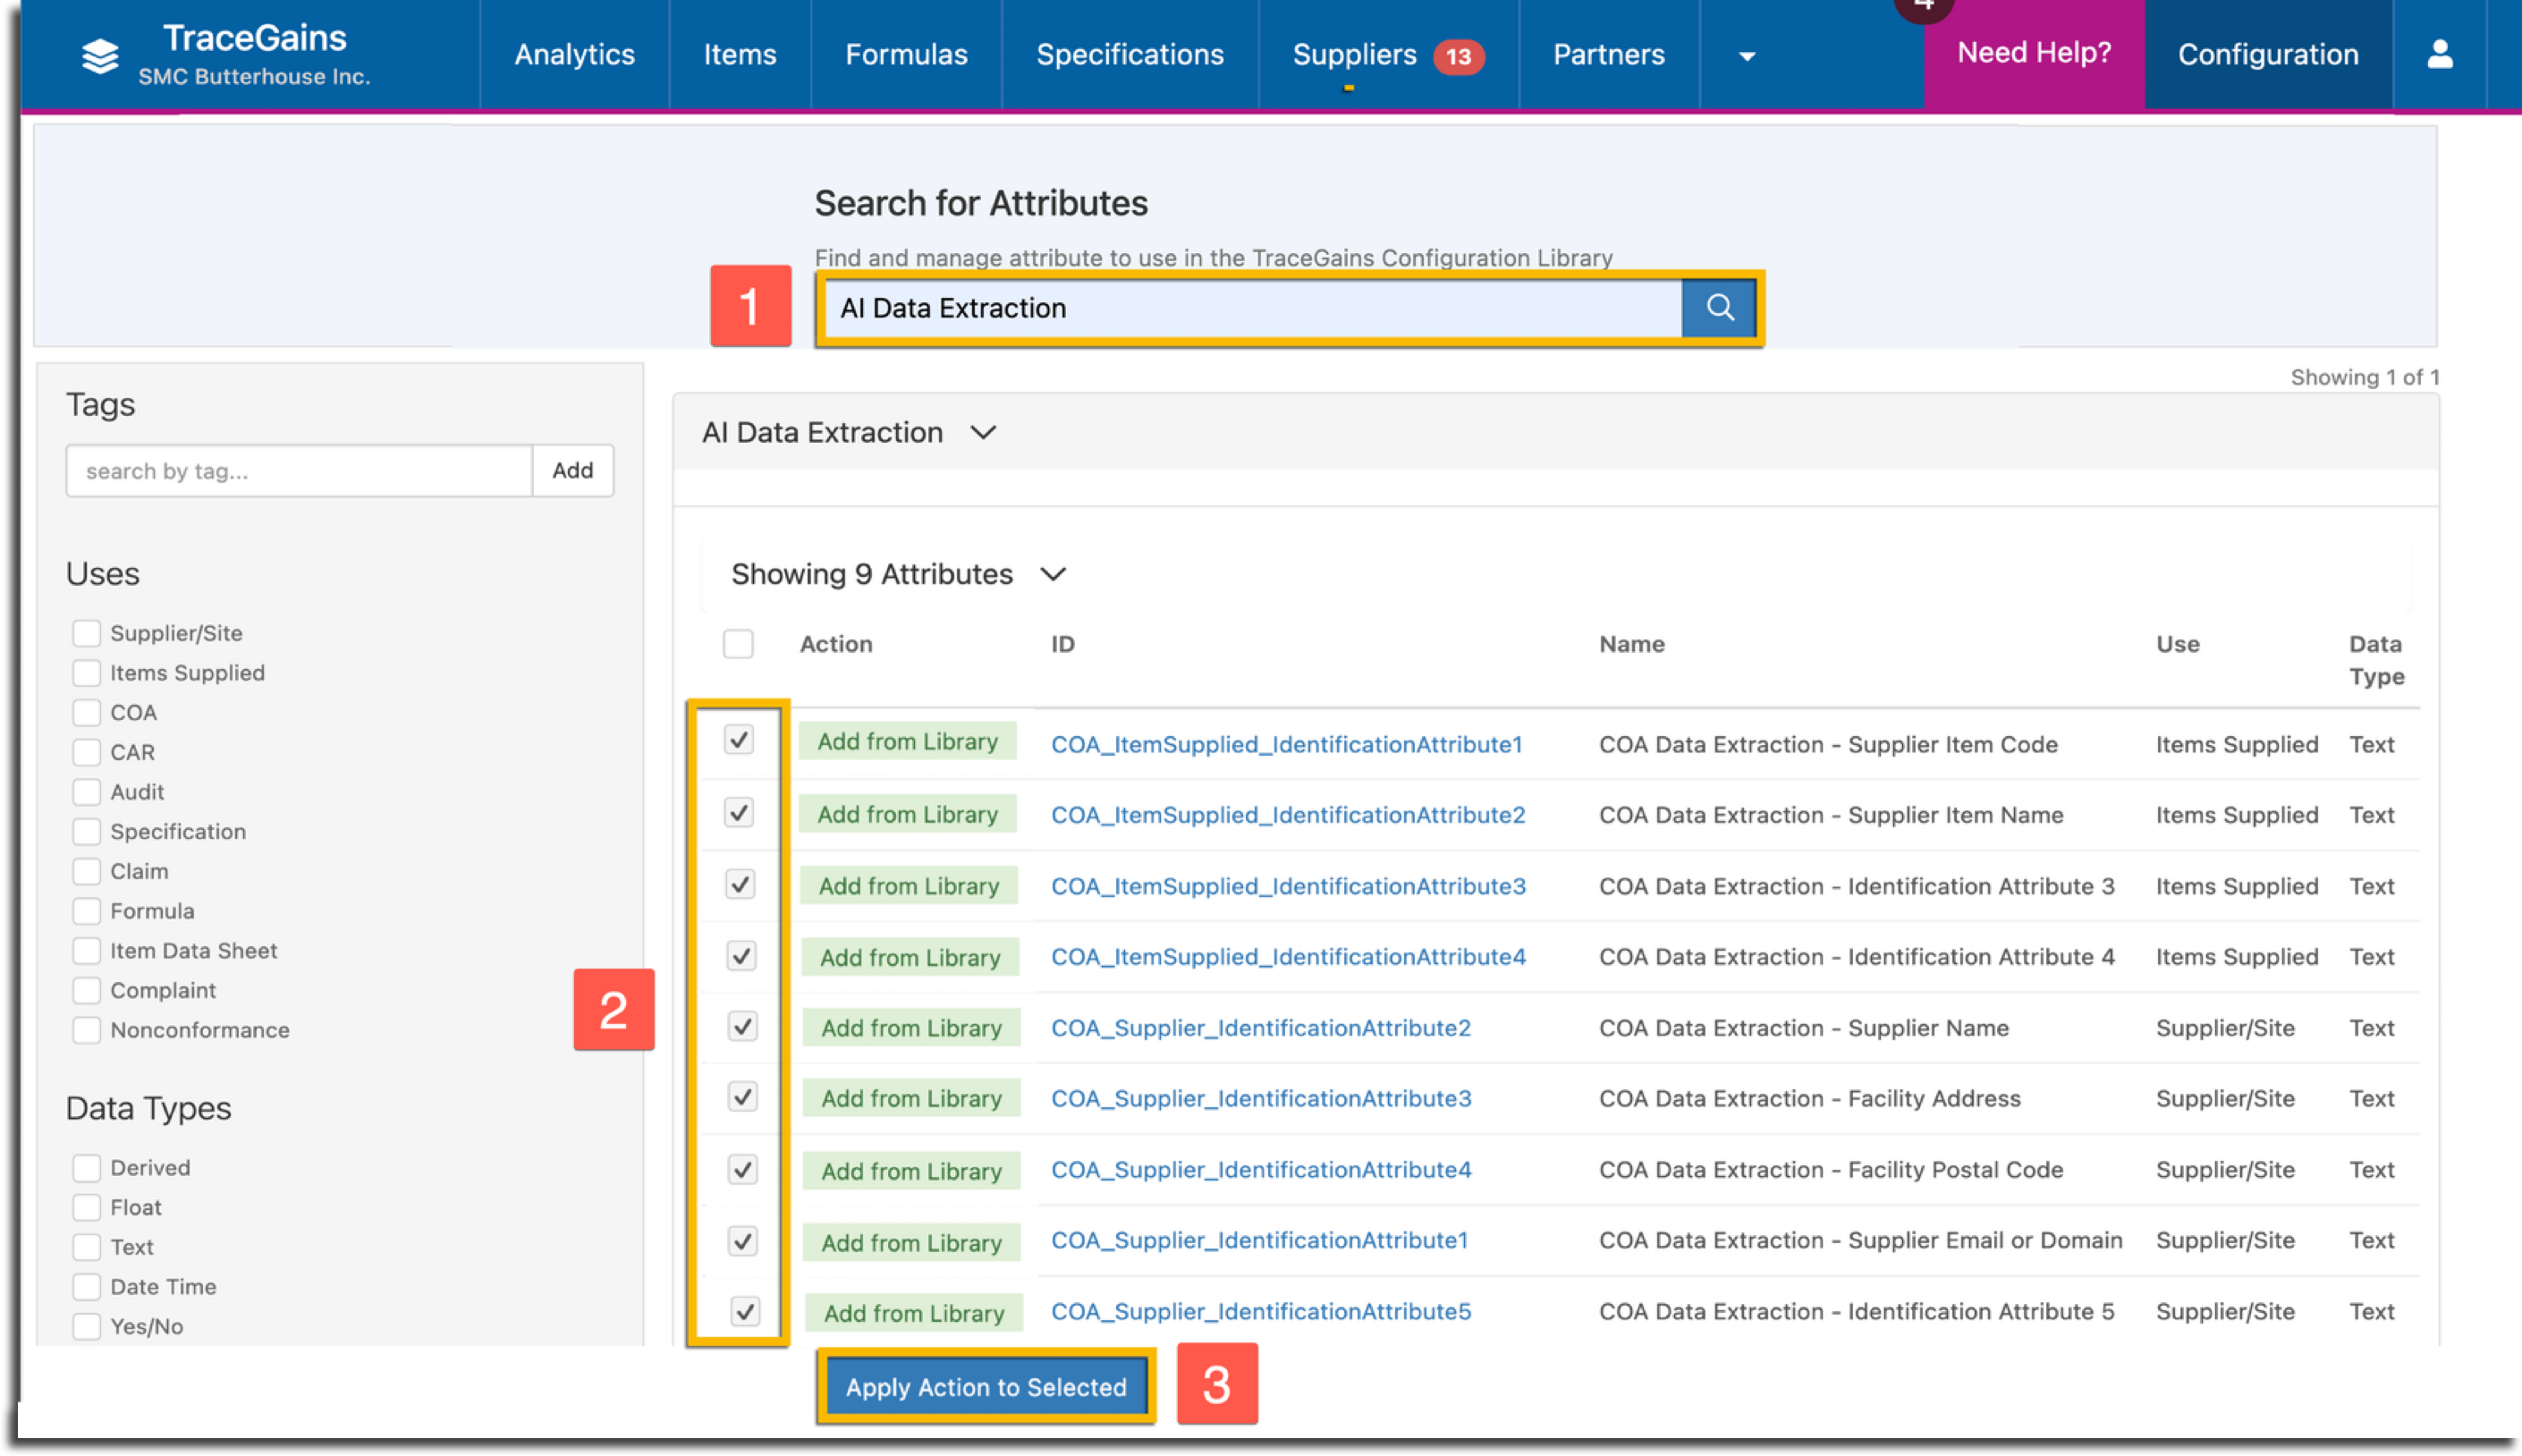Image resolution: width=2522 pixels, height=1456 pixels.
Task: Toggle the Float data type filter
Action: pyautogui.click(x=87, y=1207)
